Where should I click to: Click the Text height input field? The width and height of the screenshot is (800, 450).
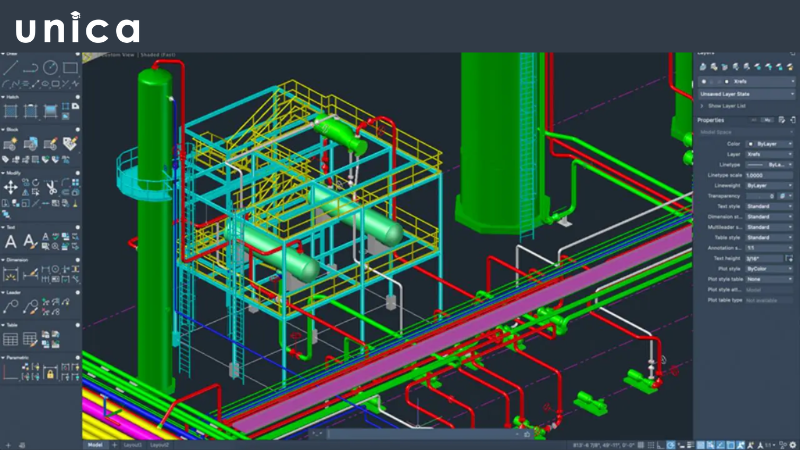pyautogui.click(x=764, y=258)
